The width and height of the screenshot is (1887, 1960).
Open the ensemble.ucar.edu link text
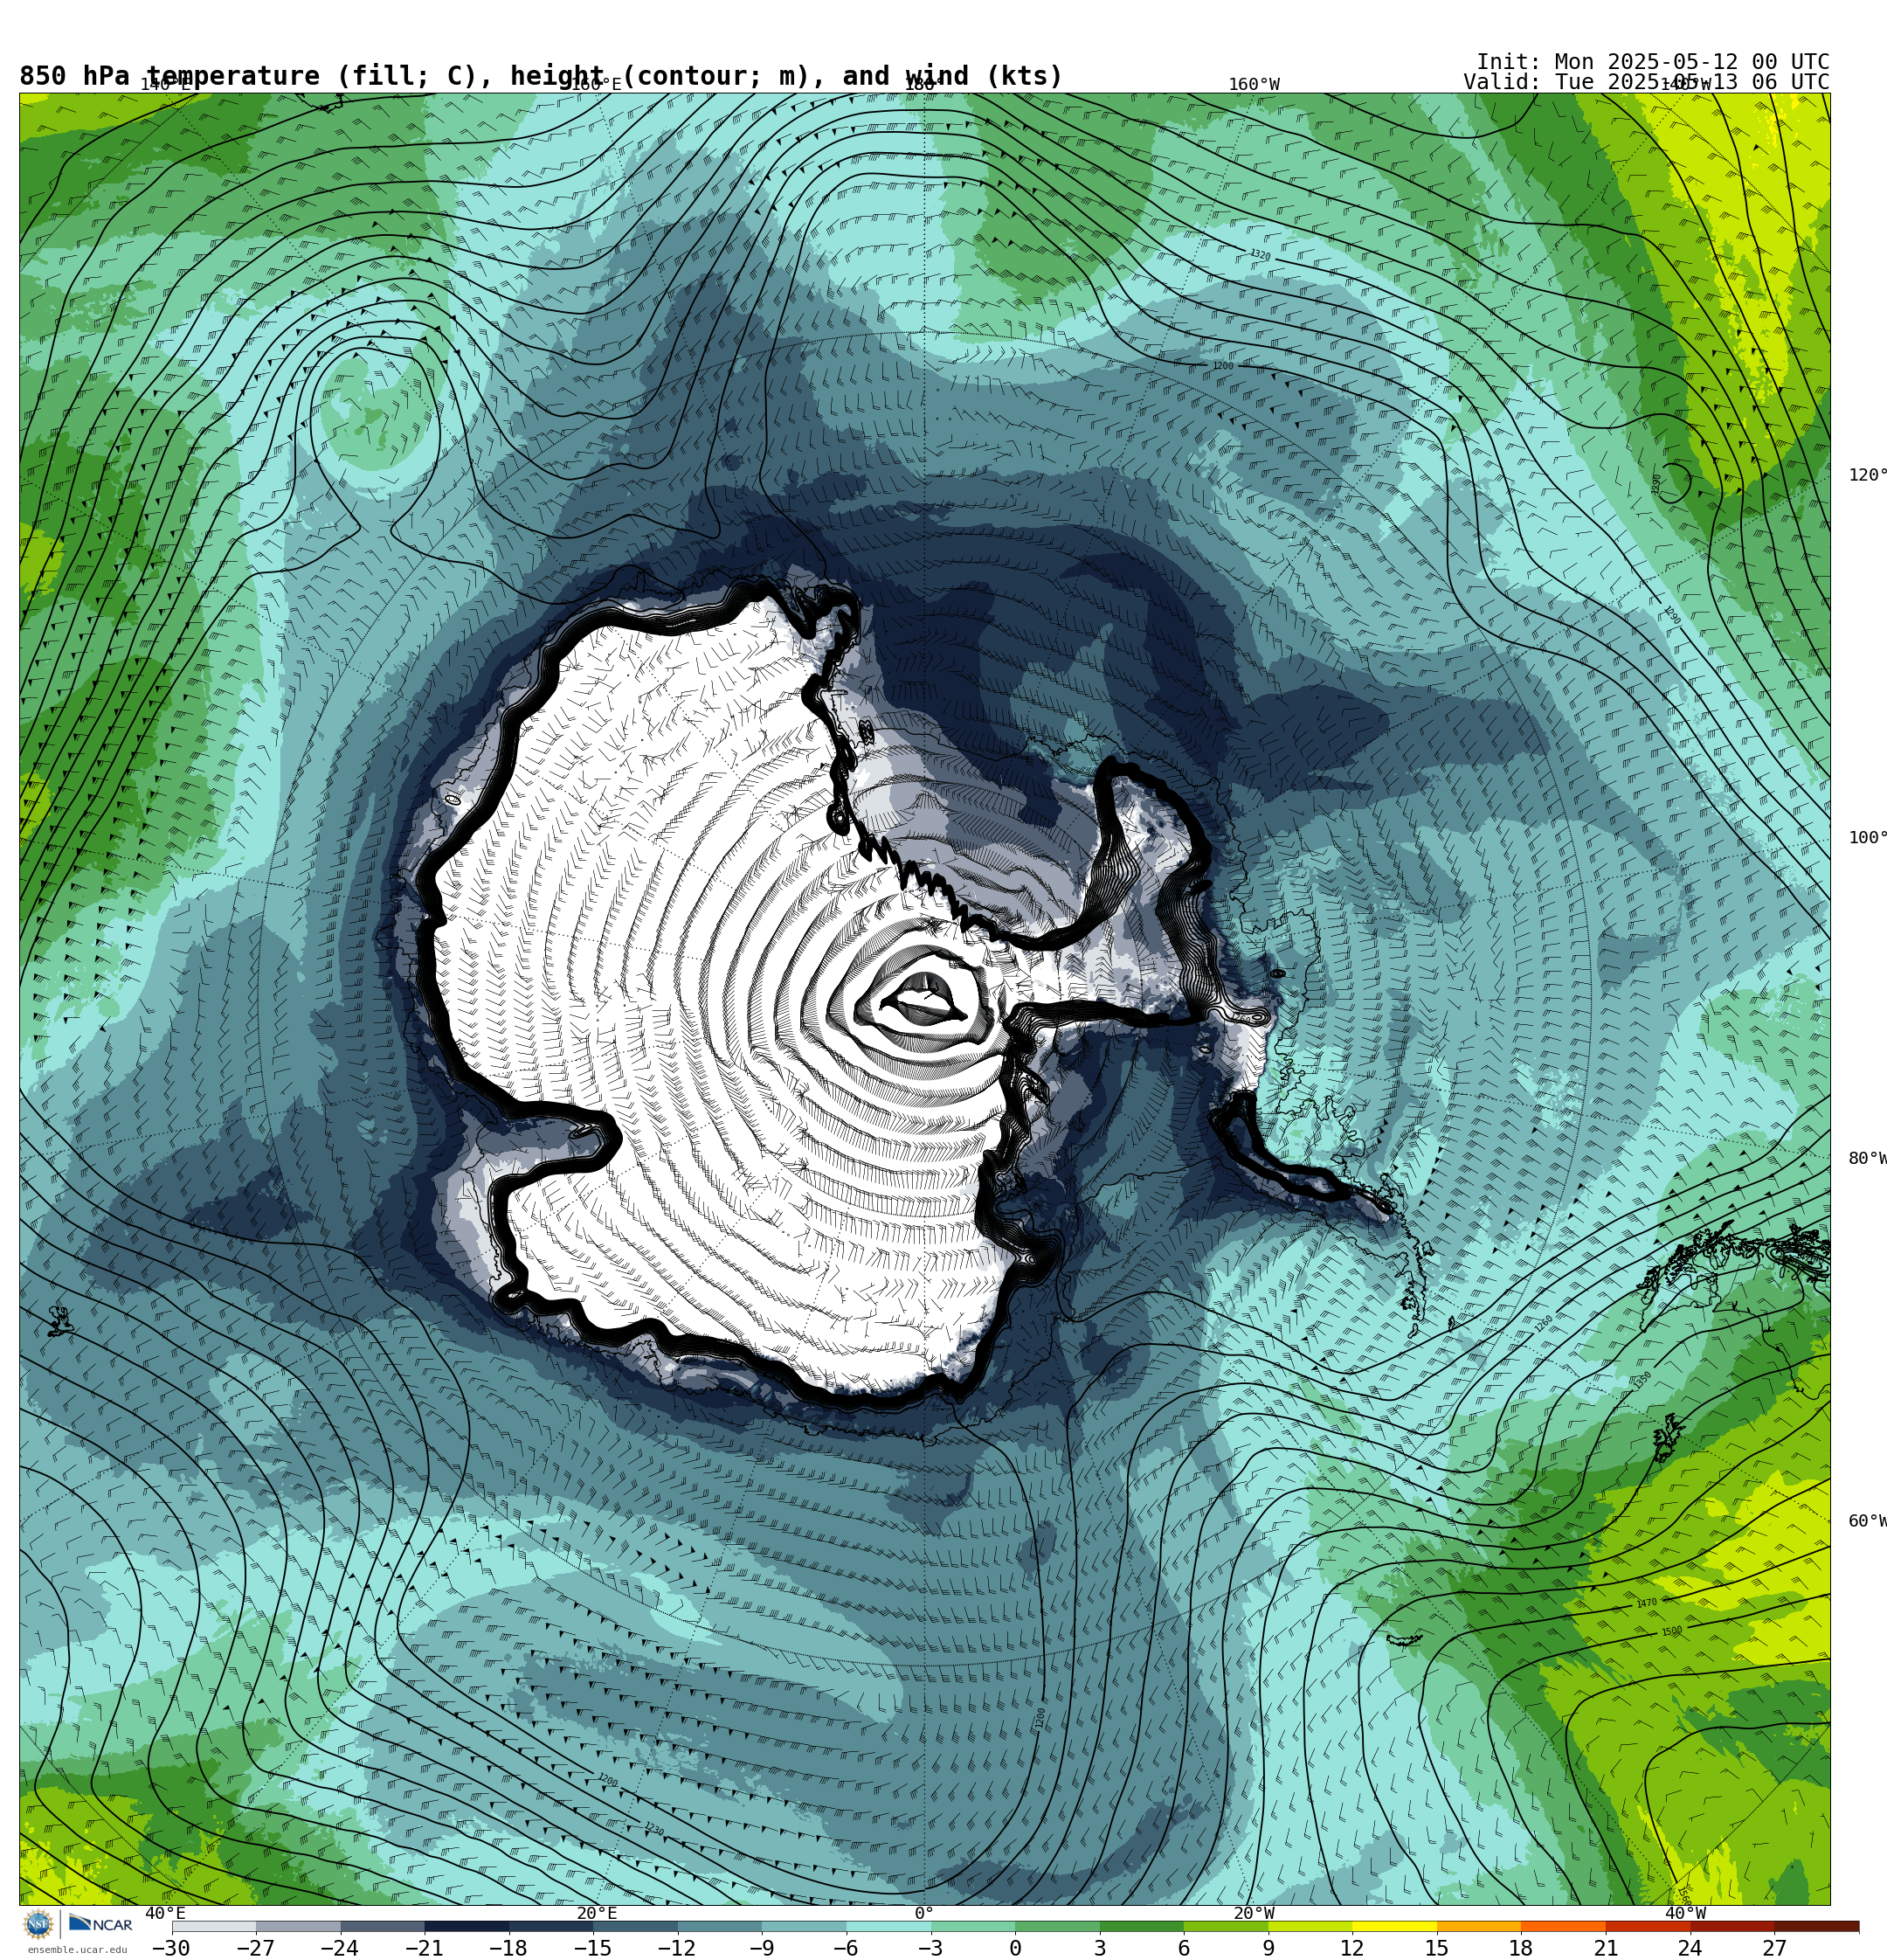pos(77,1949)
